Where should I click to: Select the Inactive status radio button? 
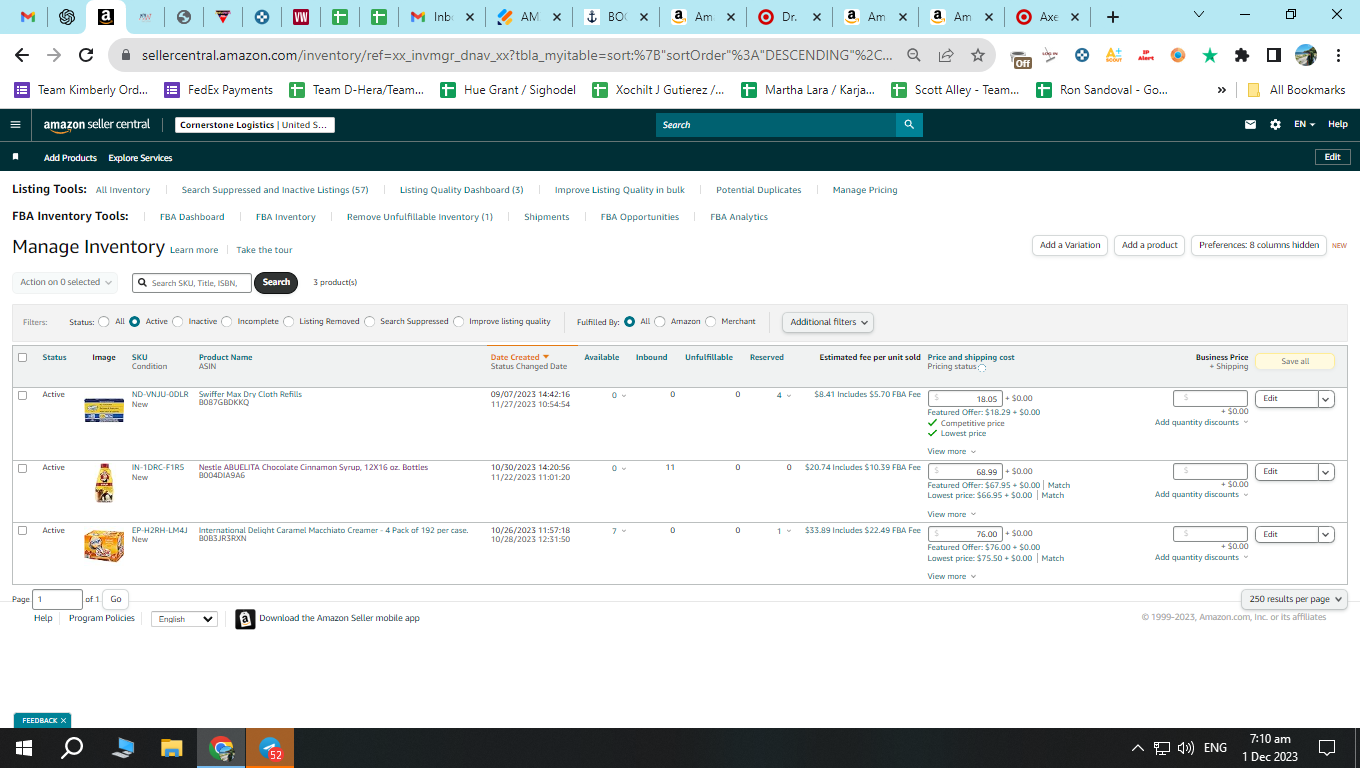click(178, 322)
